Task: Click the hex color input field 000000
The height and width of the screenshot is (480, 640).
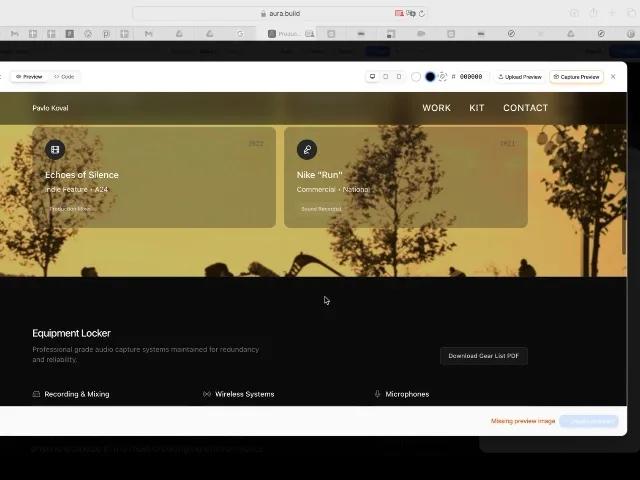Action: click(471, 77)
